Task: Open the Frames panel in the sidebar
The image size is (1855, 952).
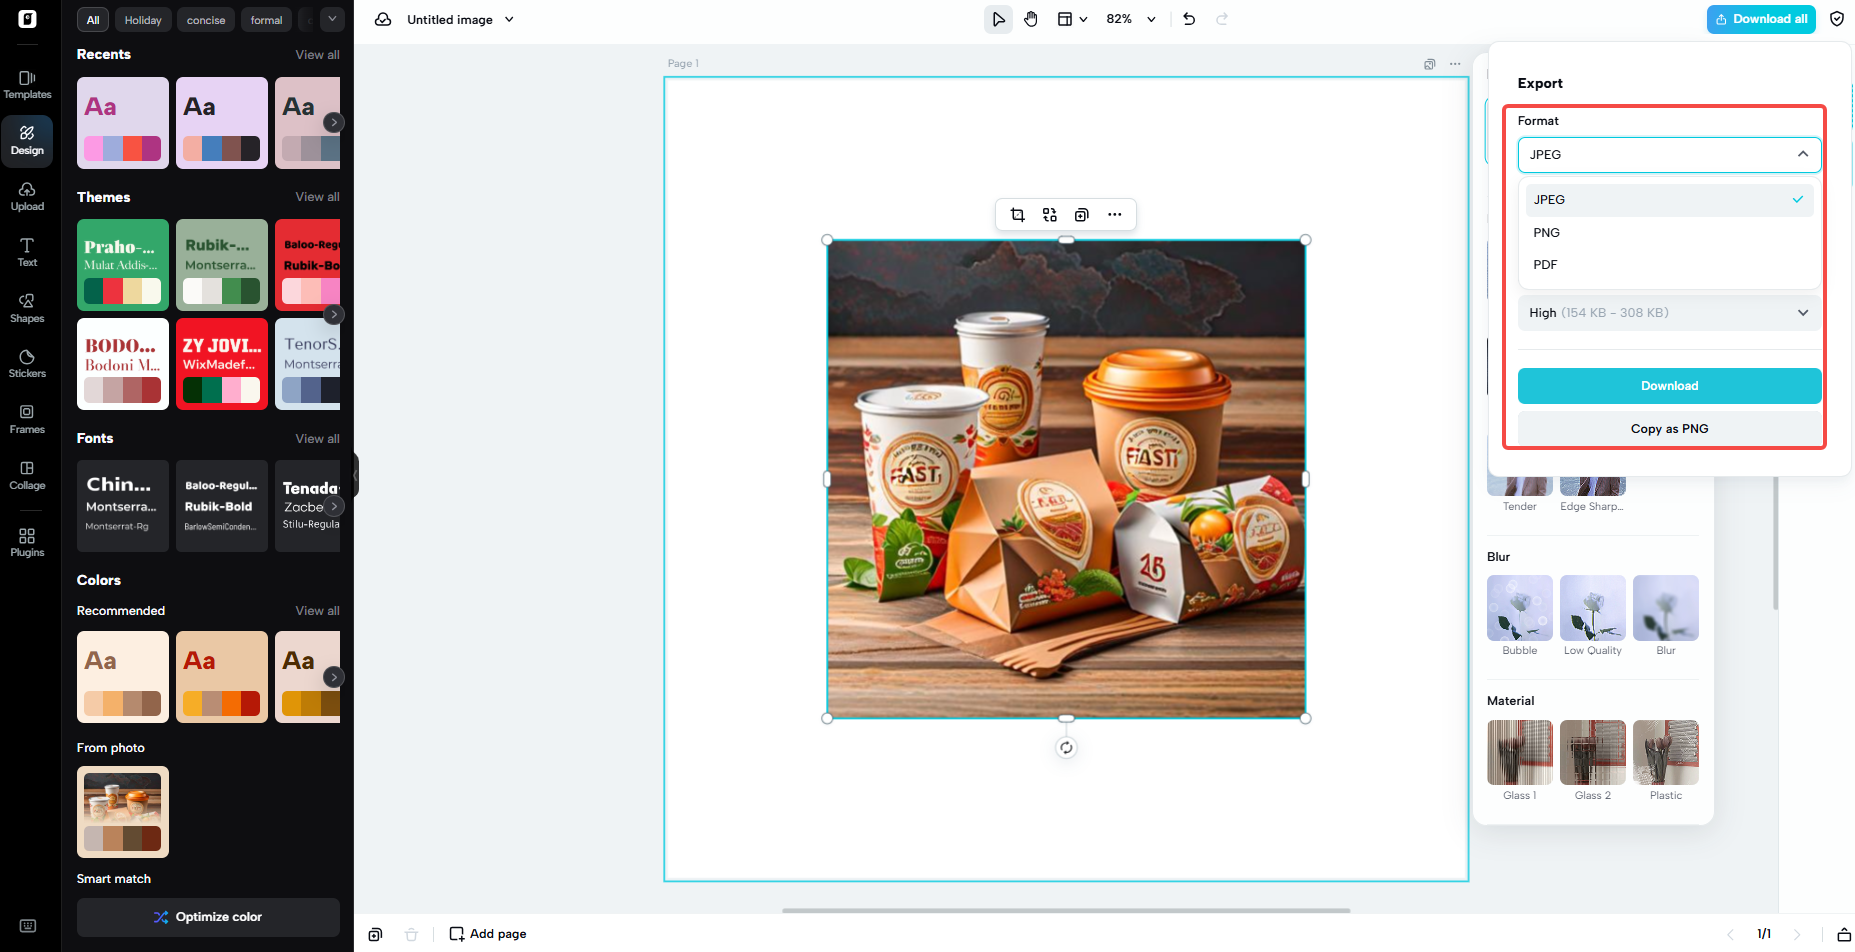Action: coord(27,417)
